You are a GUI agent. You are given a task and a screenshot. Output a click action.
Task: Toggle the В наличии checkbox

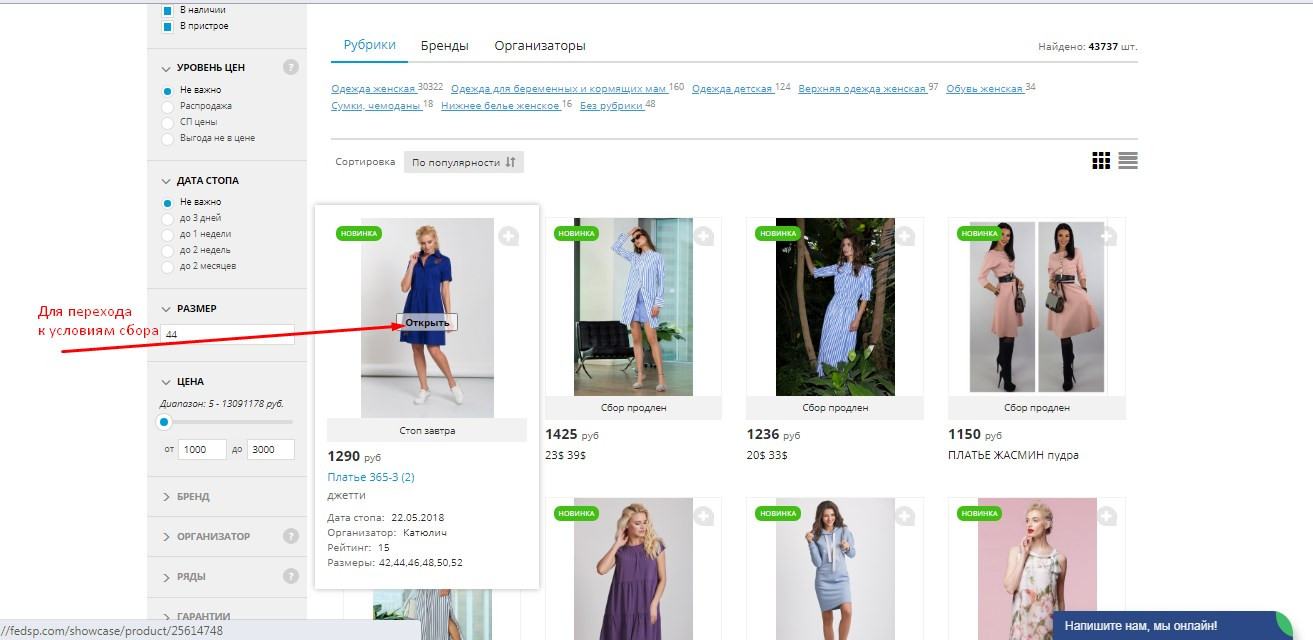coord(168,10)
